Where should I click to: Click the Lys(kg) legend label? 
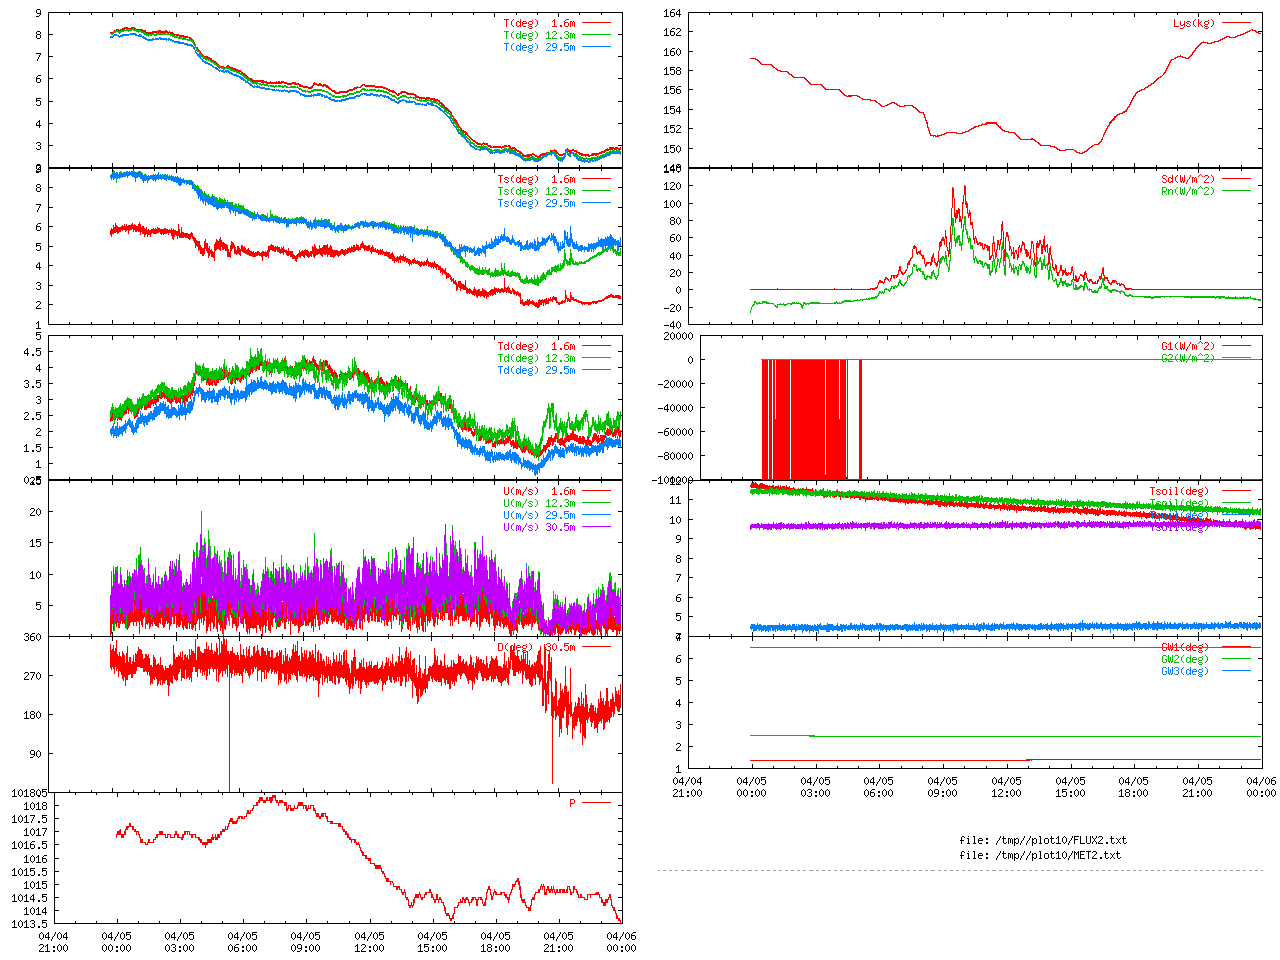(x=1195, y=23)
